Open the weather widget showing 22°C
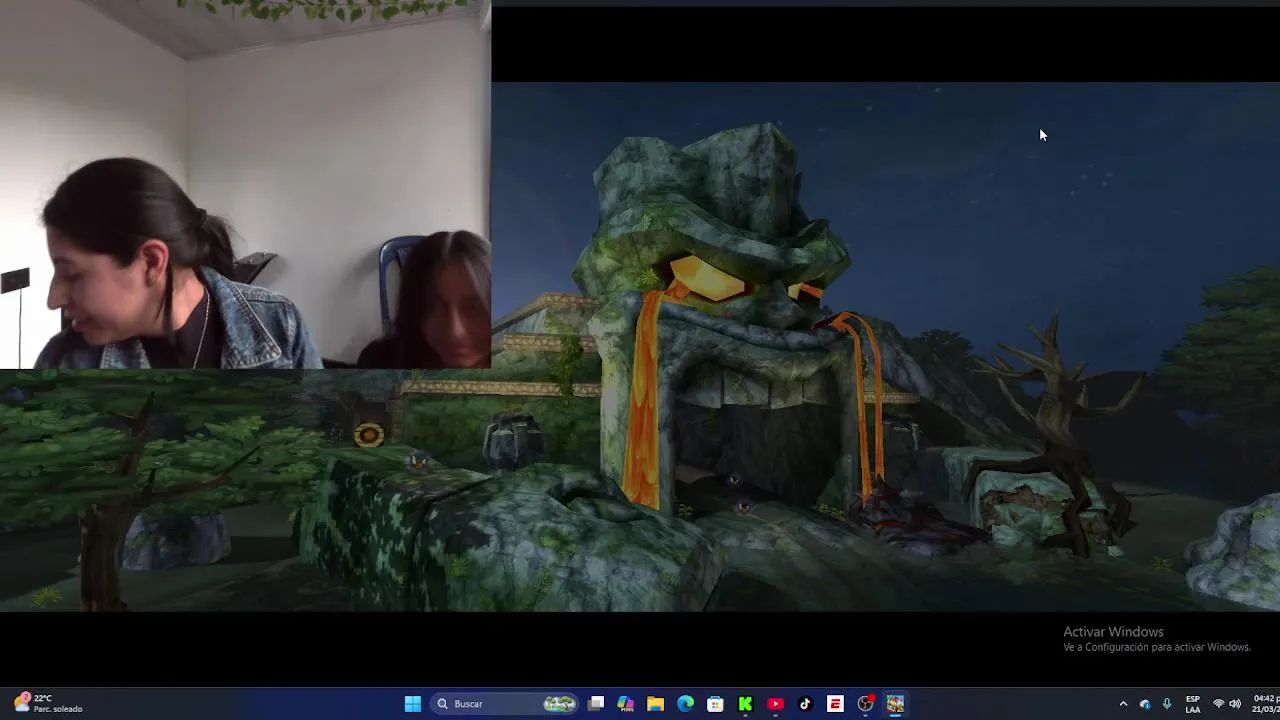Image resolution: width=1280 pixels, height=720 pixels. click(x=47, y=704)
